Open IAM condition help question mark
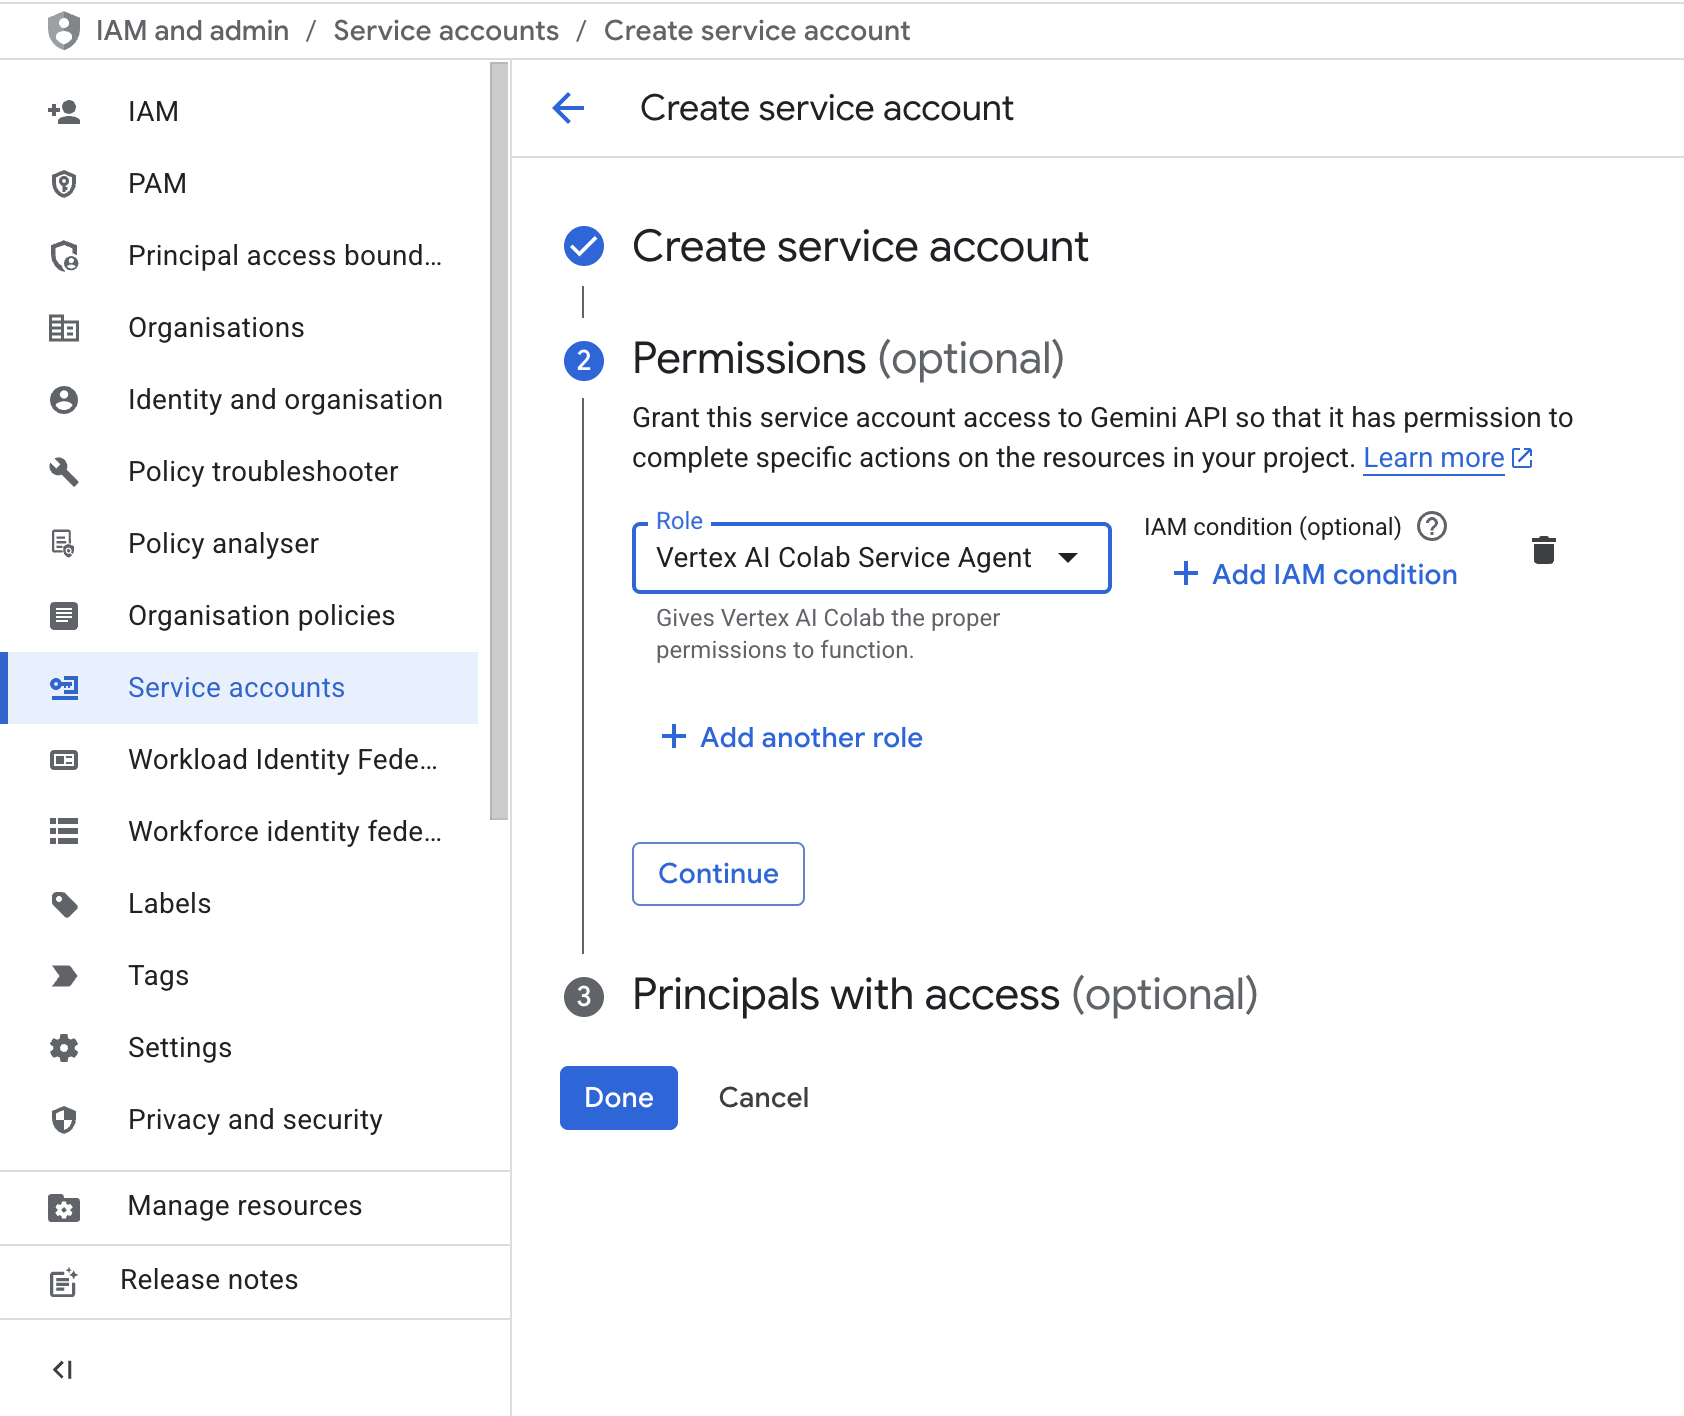The image size is (1684, 1416). [1432, 526]
